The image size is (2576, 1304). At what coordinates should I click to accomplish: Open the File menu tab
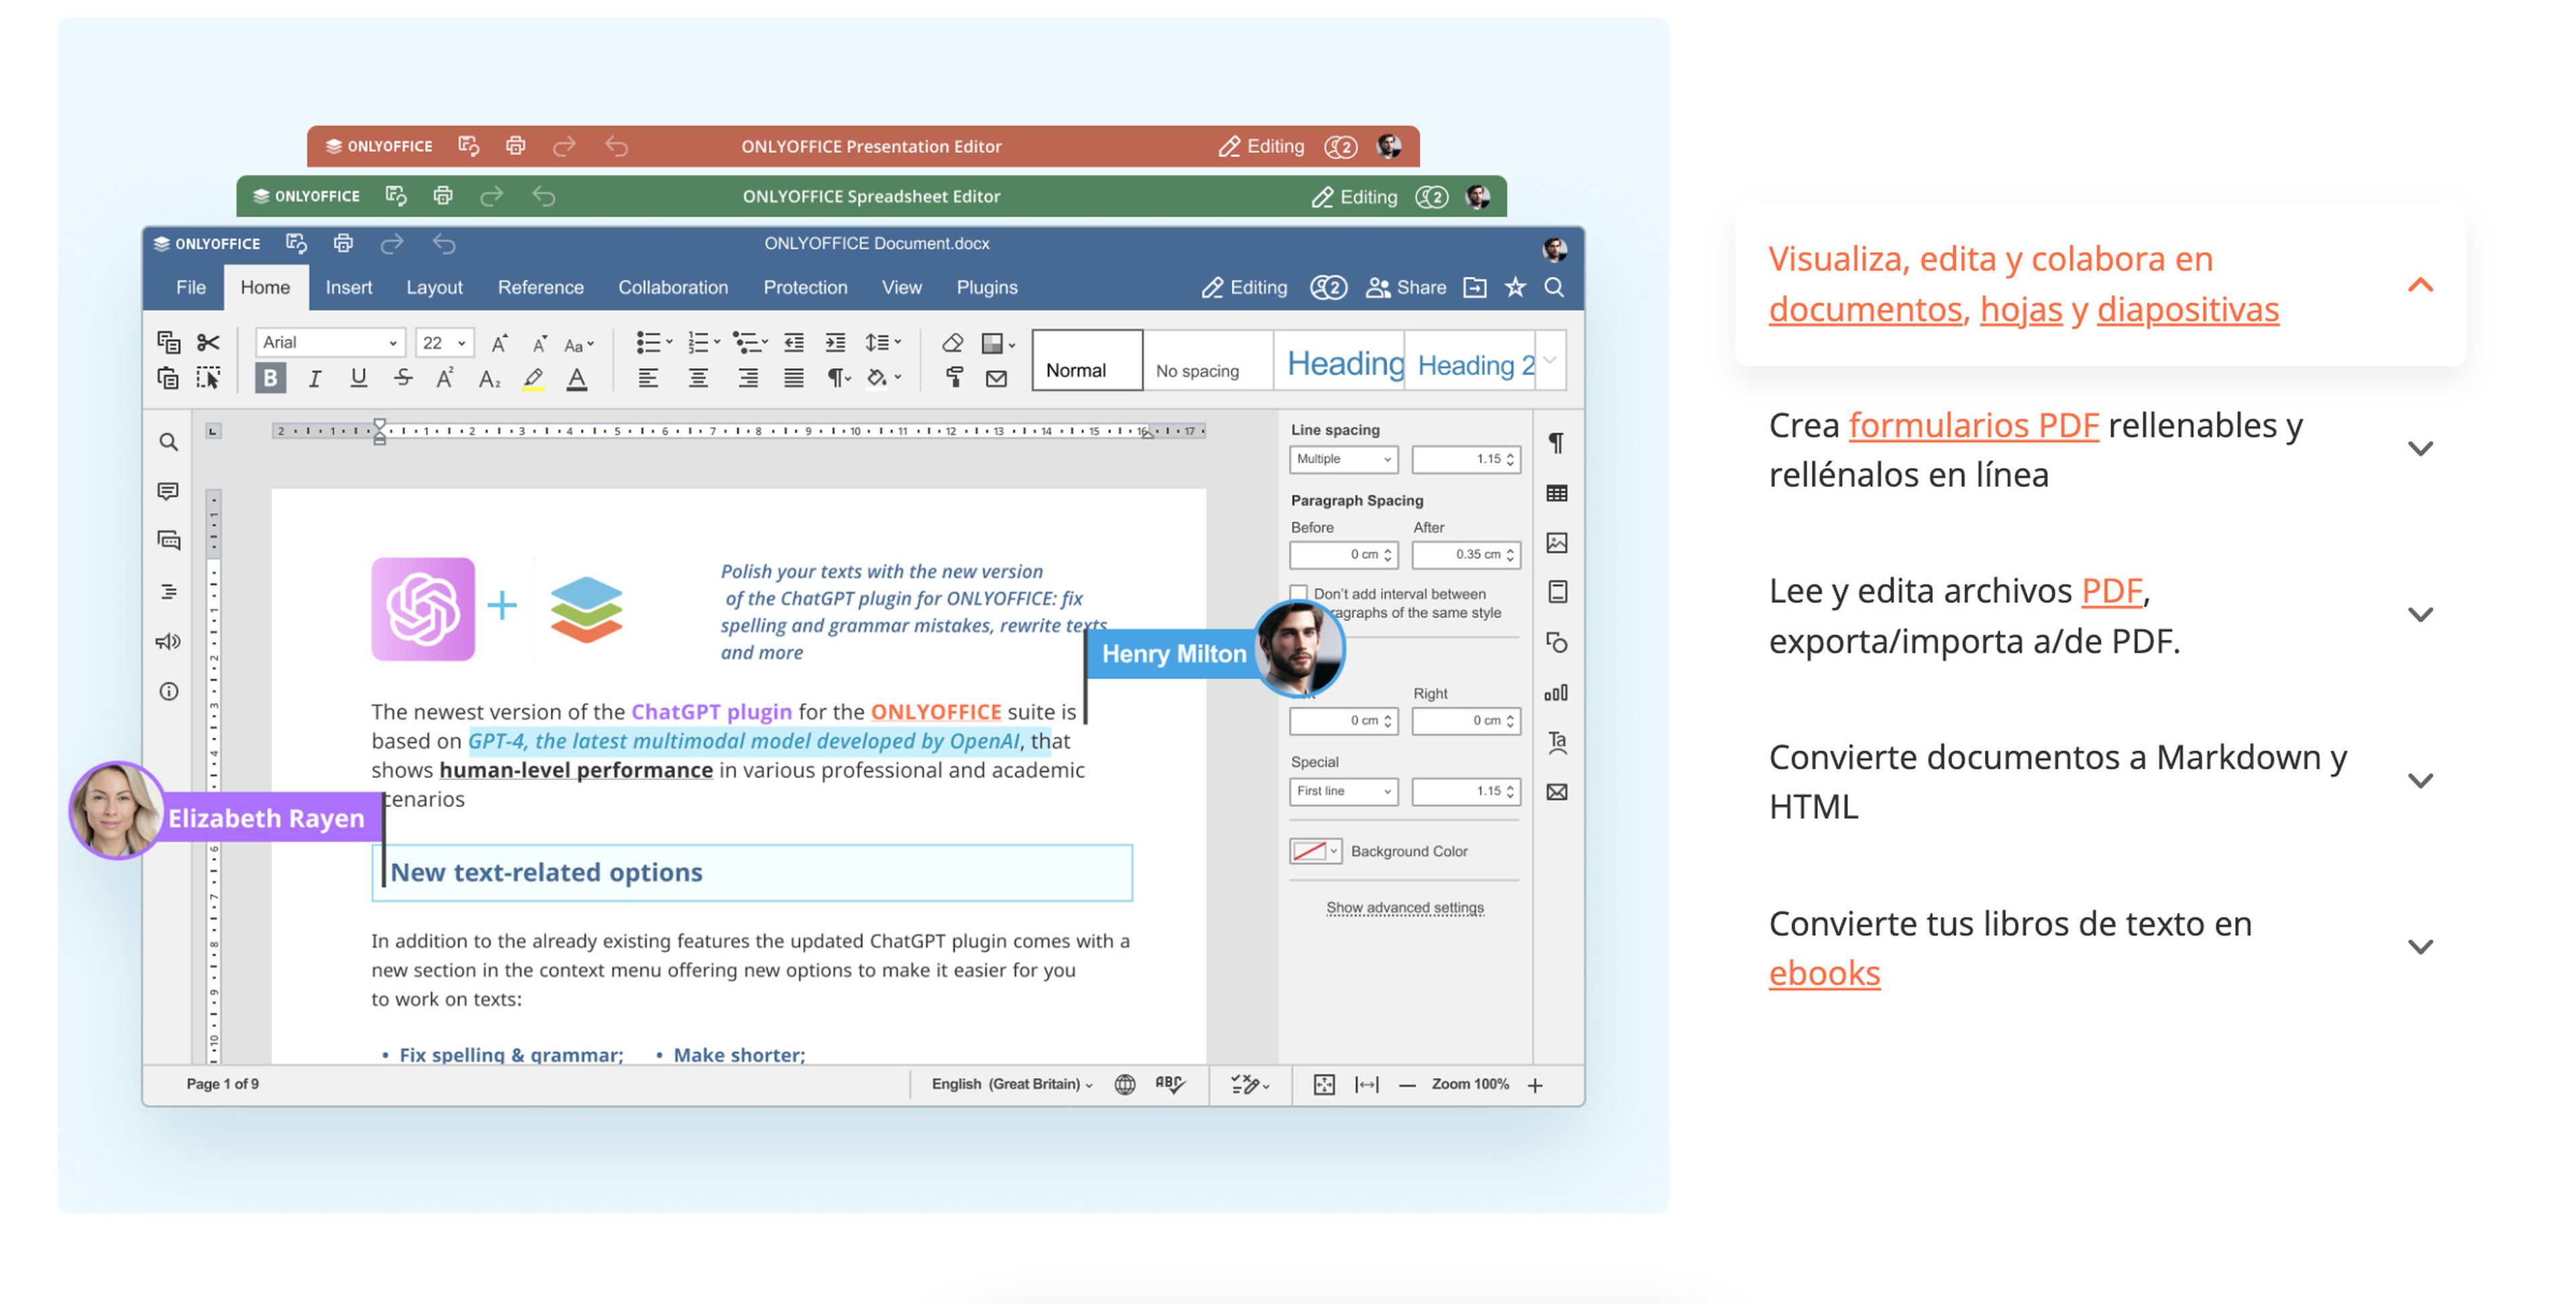(x=191, y=288)
